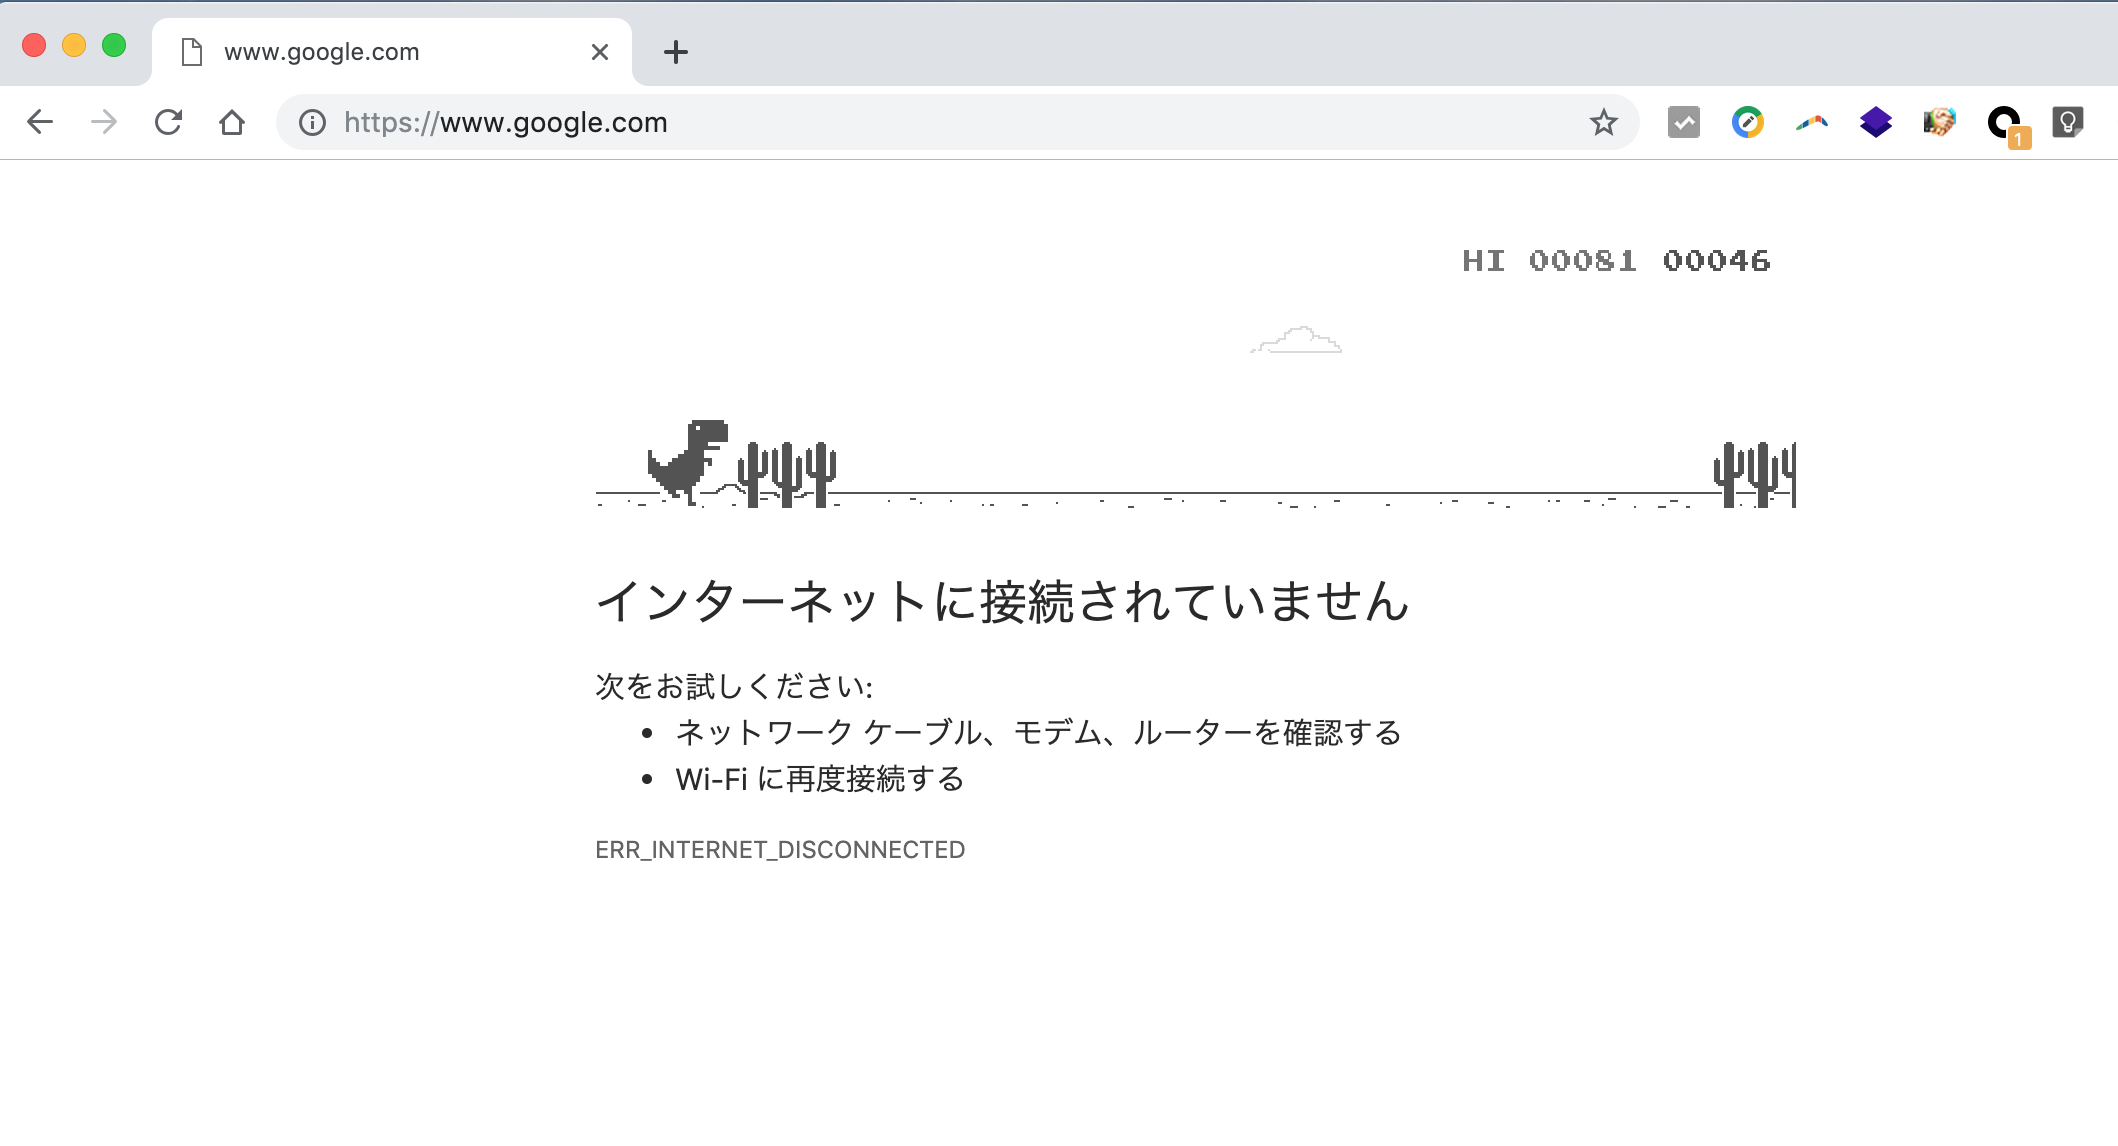Open the home page via house icon
Screen dimensions: 2118x1146
[232, 122]
